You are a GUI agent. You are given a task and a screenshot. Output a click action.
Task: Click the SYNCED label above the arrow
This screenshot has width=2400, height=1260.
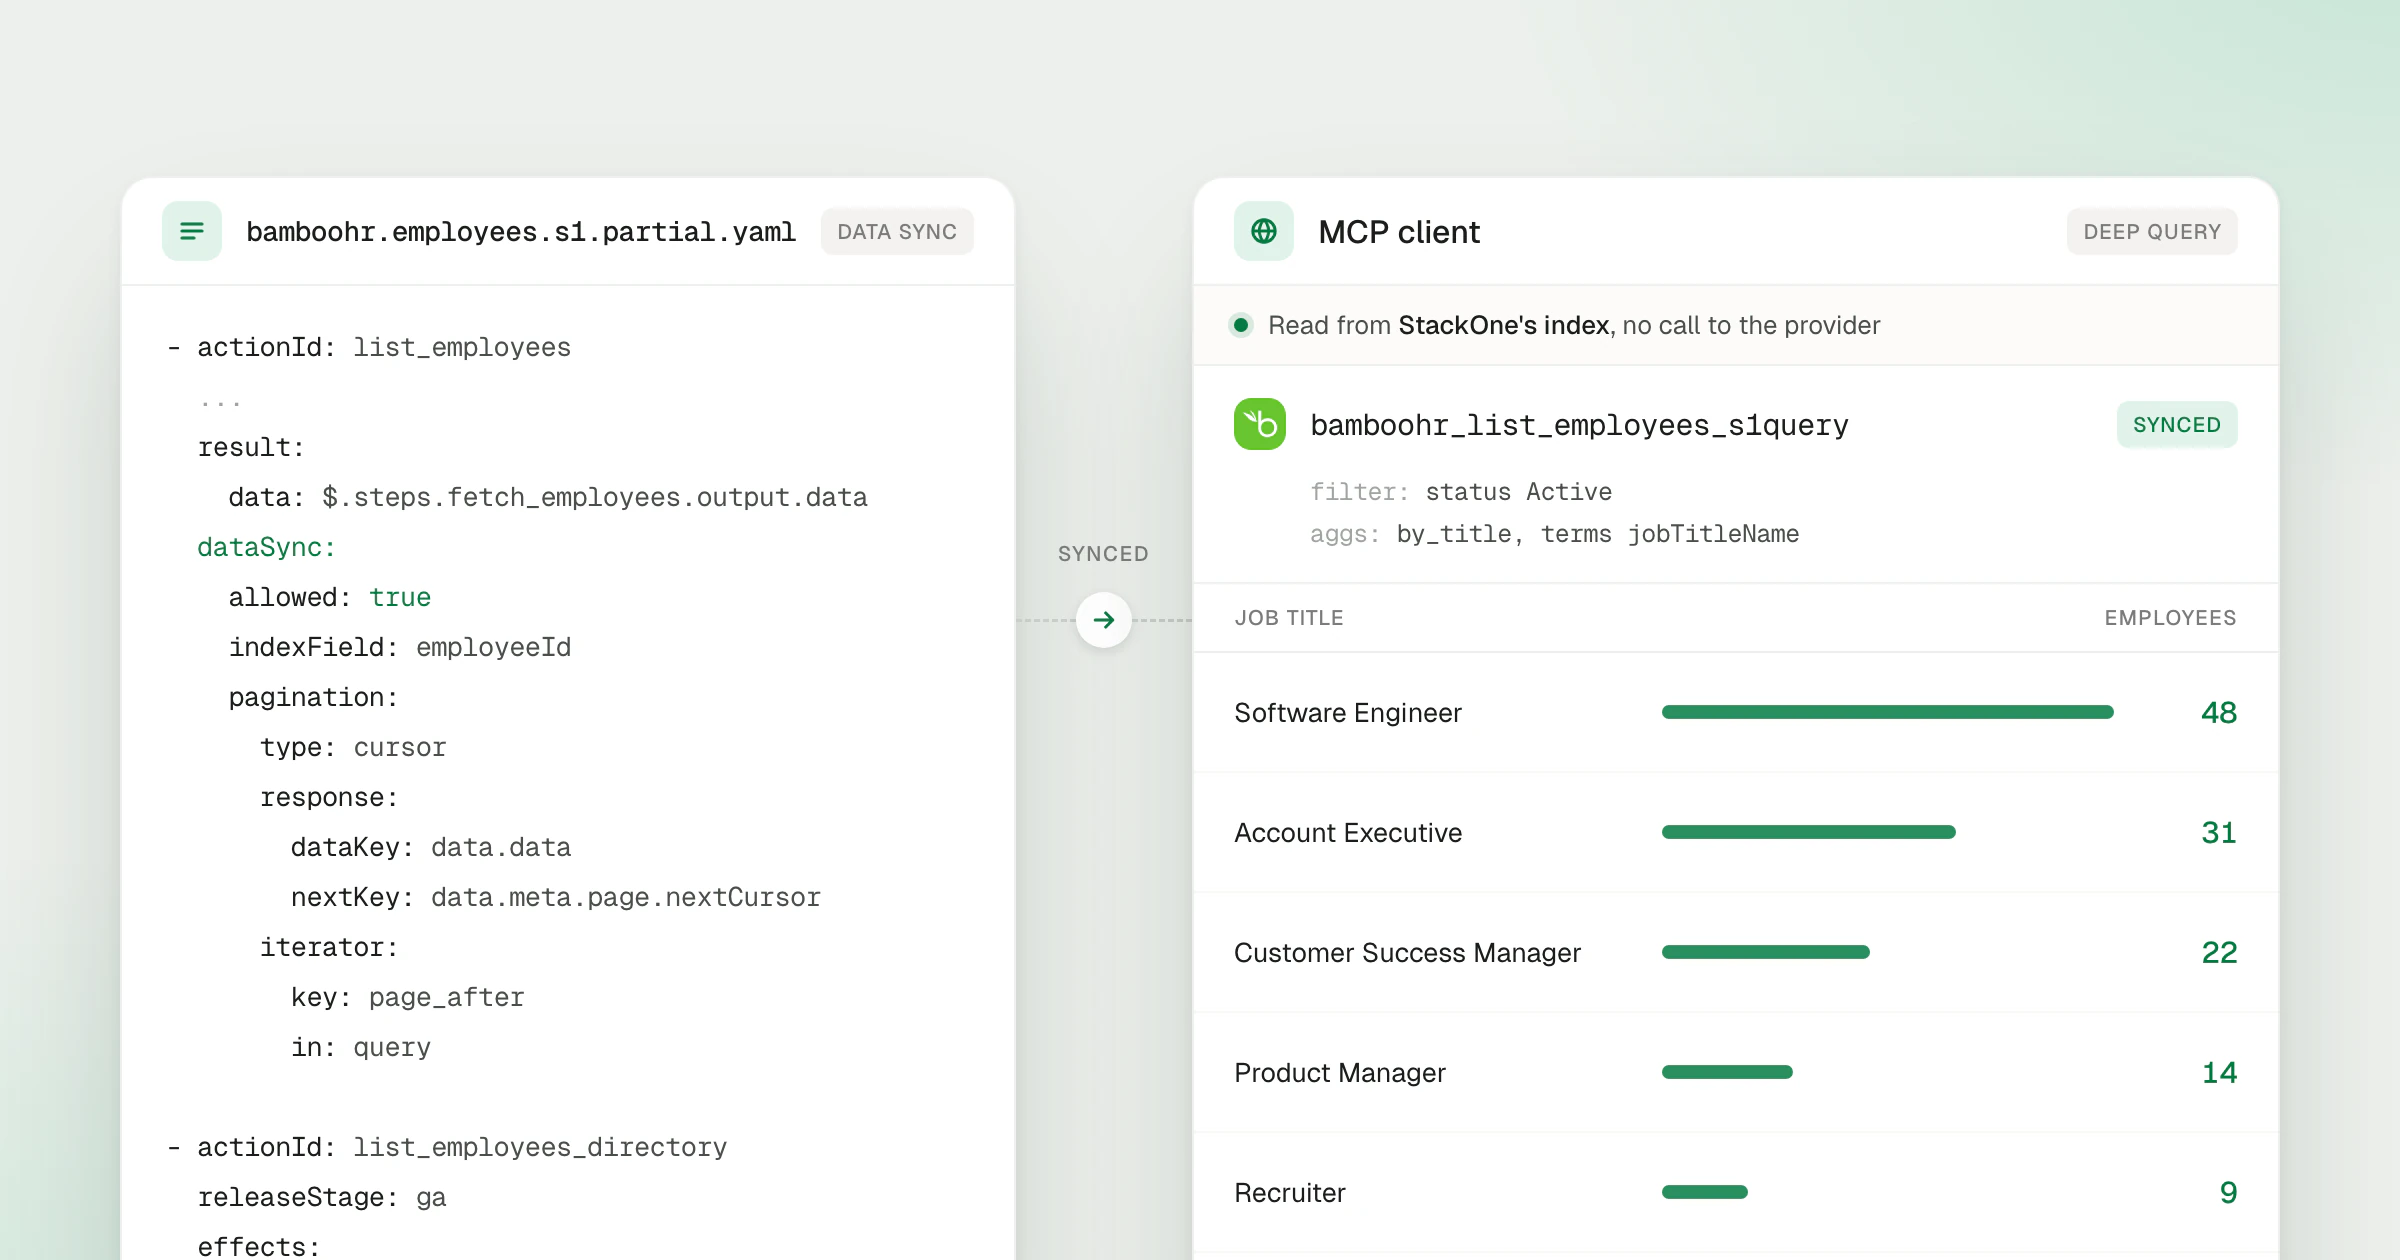point(1103,554)
